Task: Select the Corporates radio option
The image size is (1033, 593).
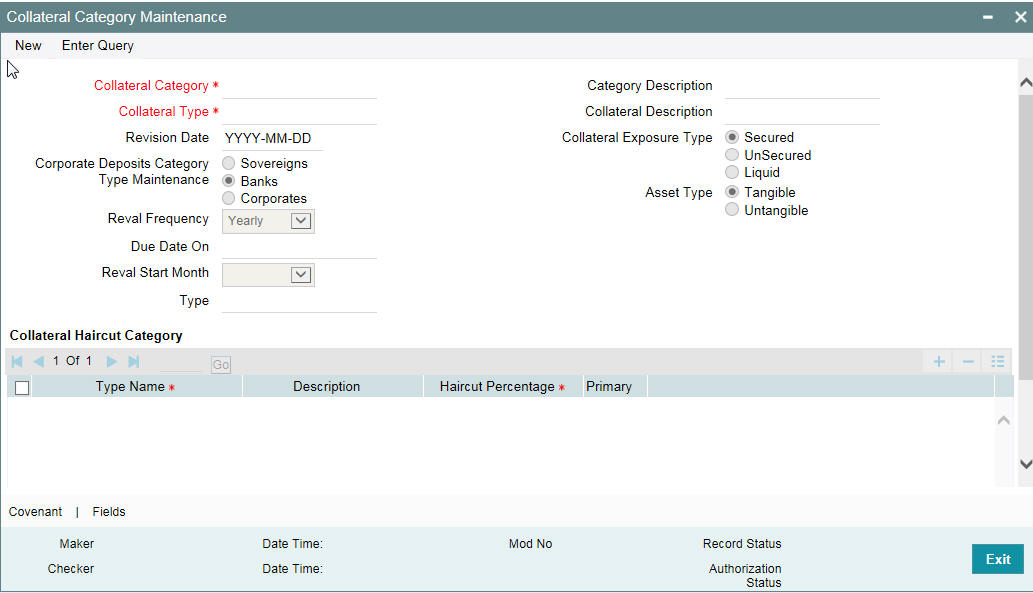Action: 229,198
